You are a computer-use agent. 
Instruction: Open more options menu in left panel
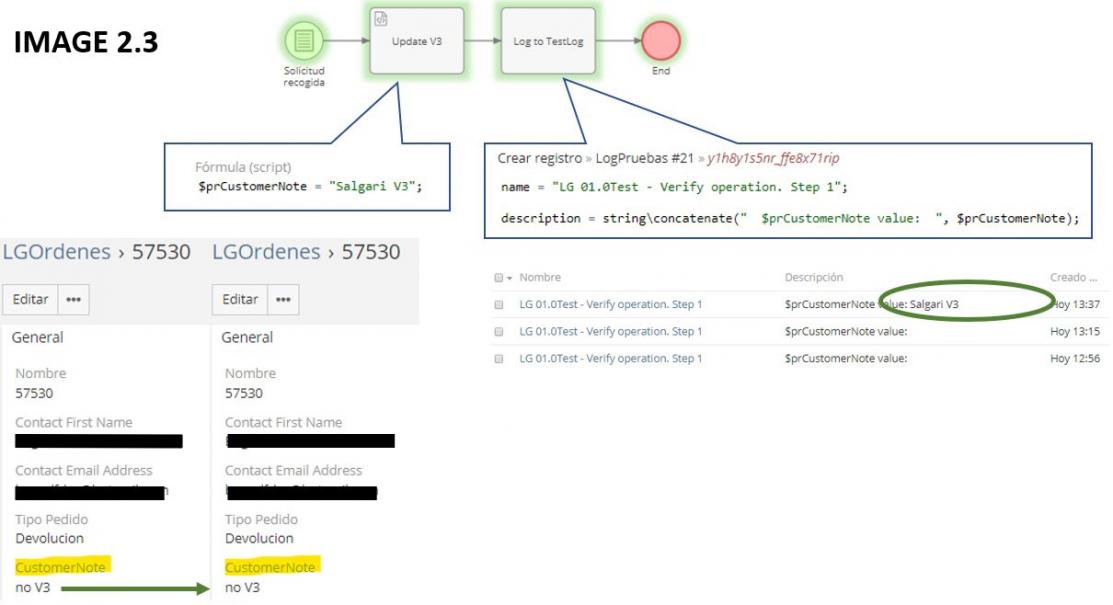tap(73, 299)
